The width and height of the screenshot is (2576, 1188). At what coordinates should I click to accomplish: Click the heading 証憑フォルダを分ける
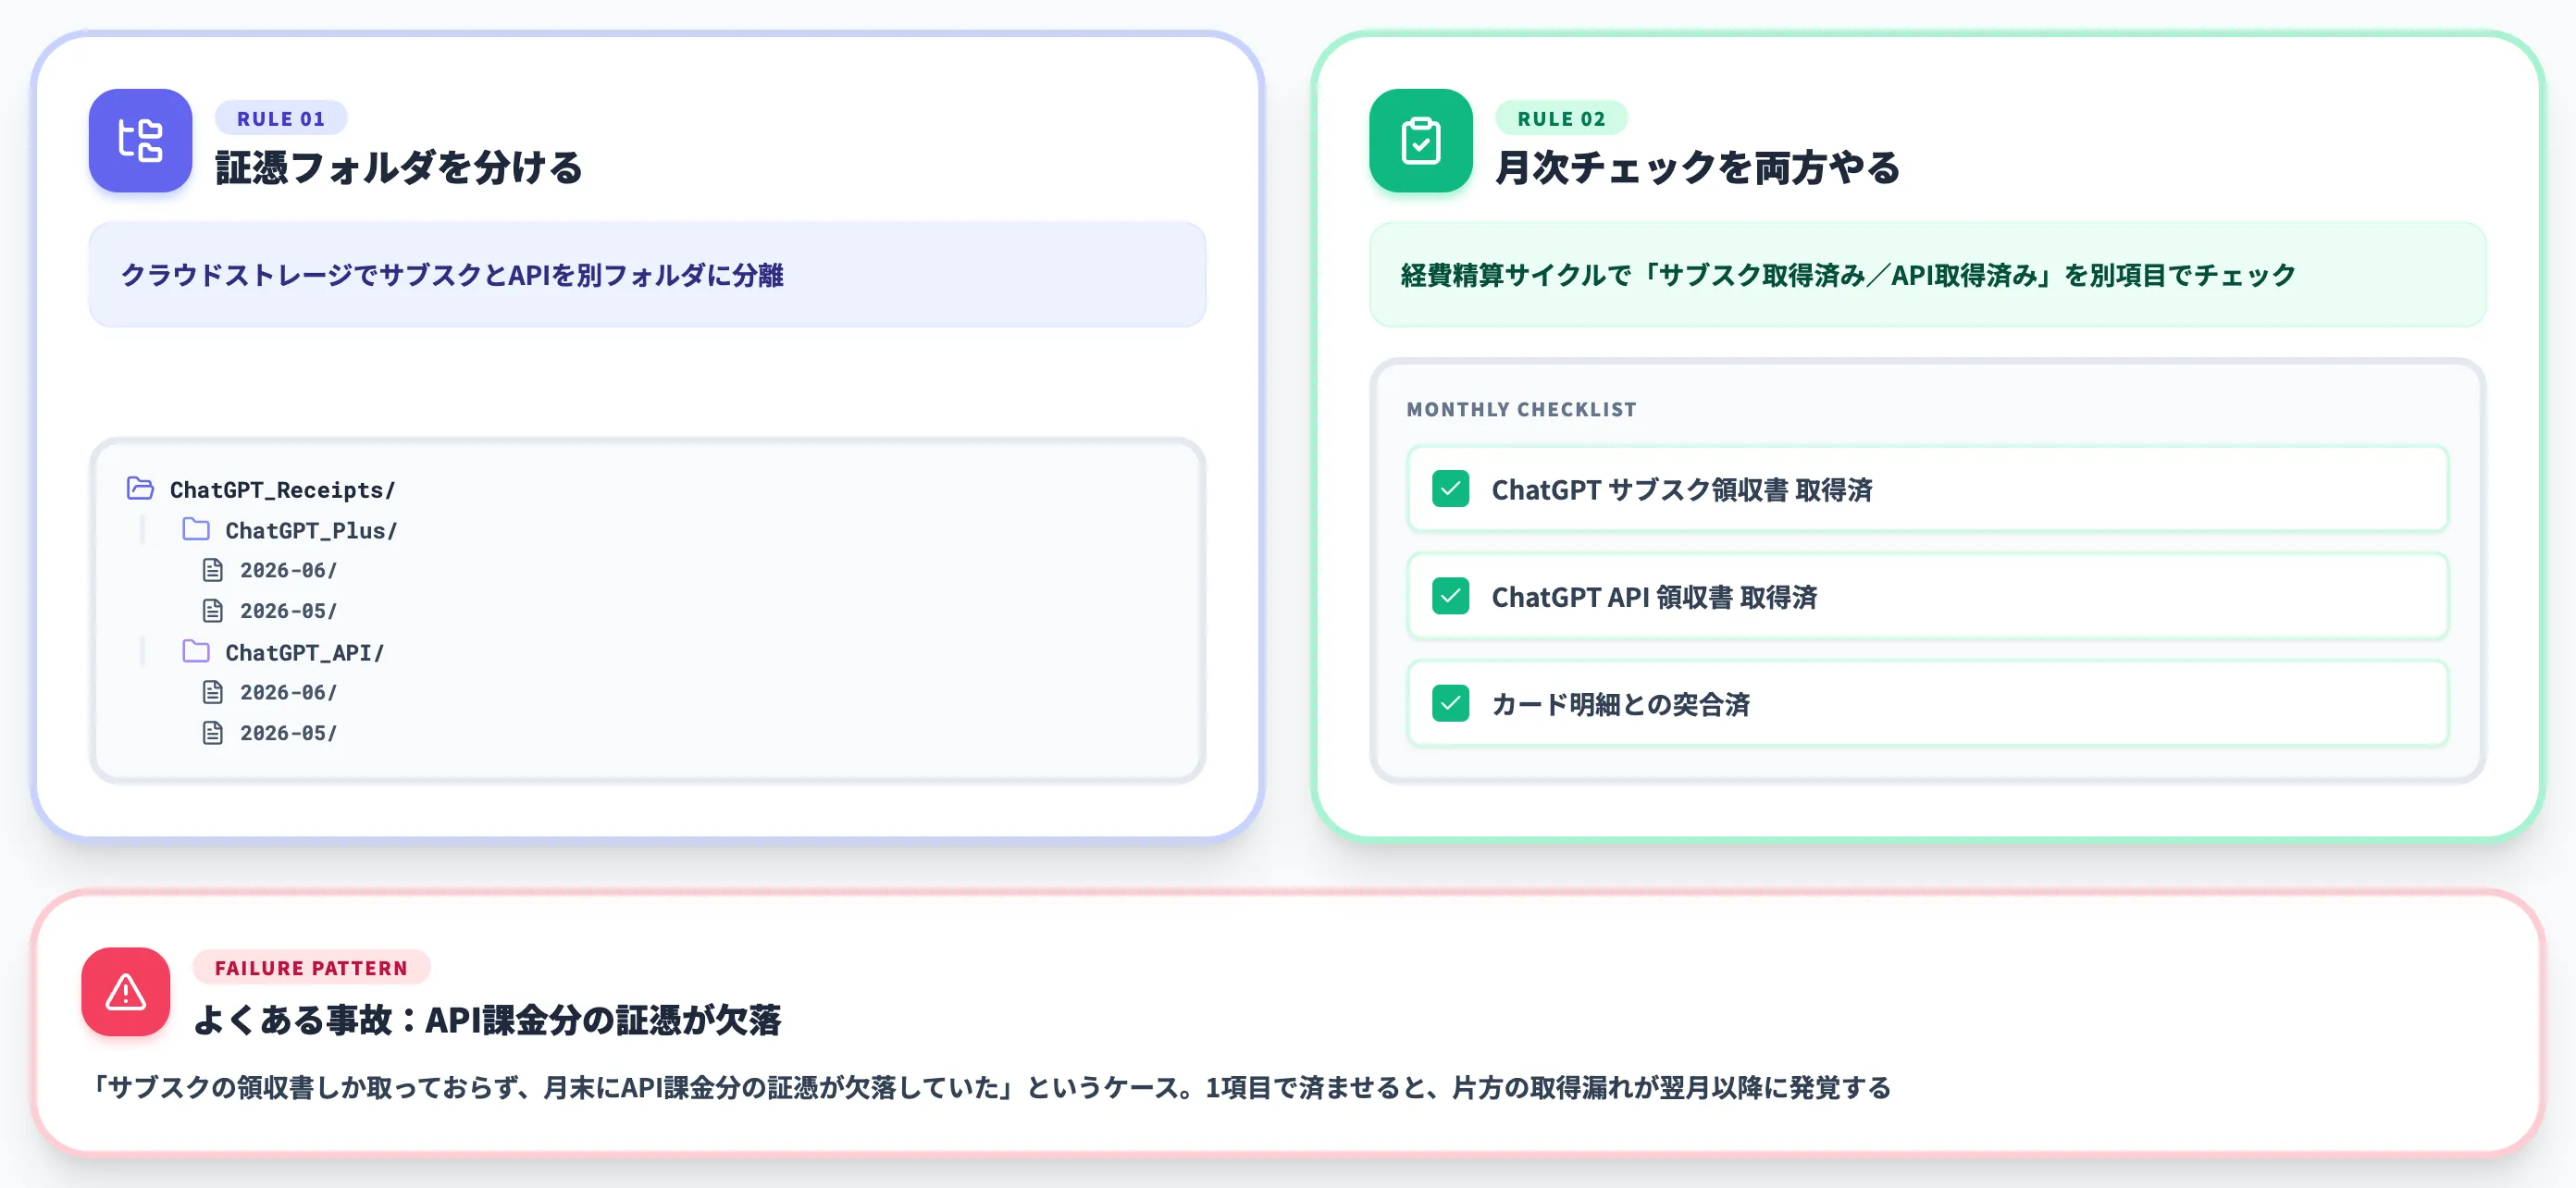click(399, 167)
